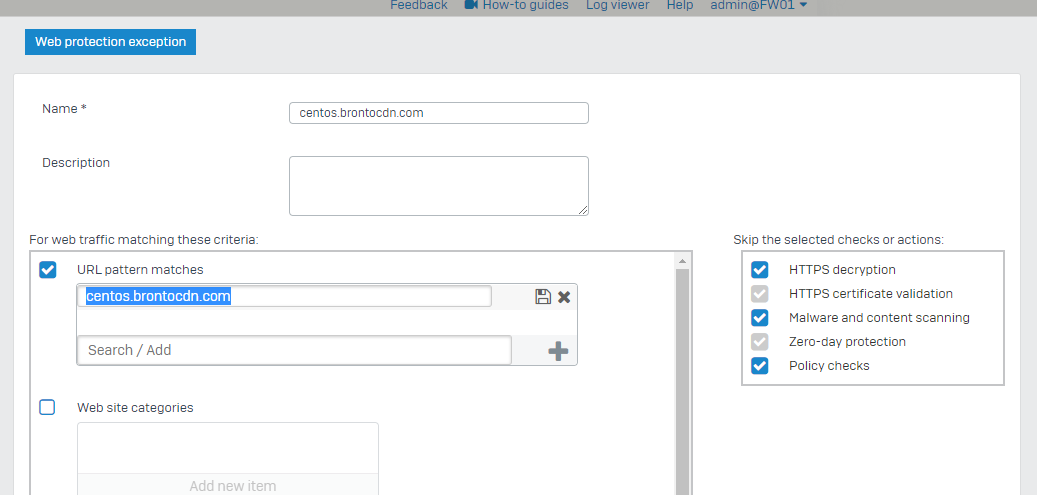The height and width of the screenshot is (495, 1037).
Task: Toggle HTTPS certificate validation checkbox
Action: pyautogui.click(x=760, y=293)
